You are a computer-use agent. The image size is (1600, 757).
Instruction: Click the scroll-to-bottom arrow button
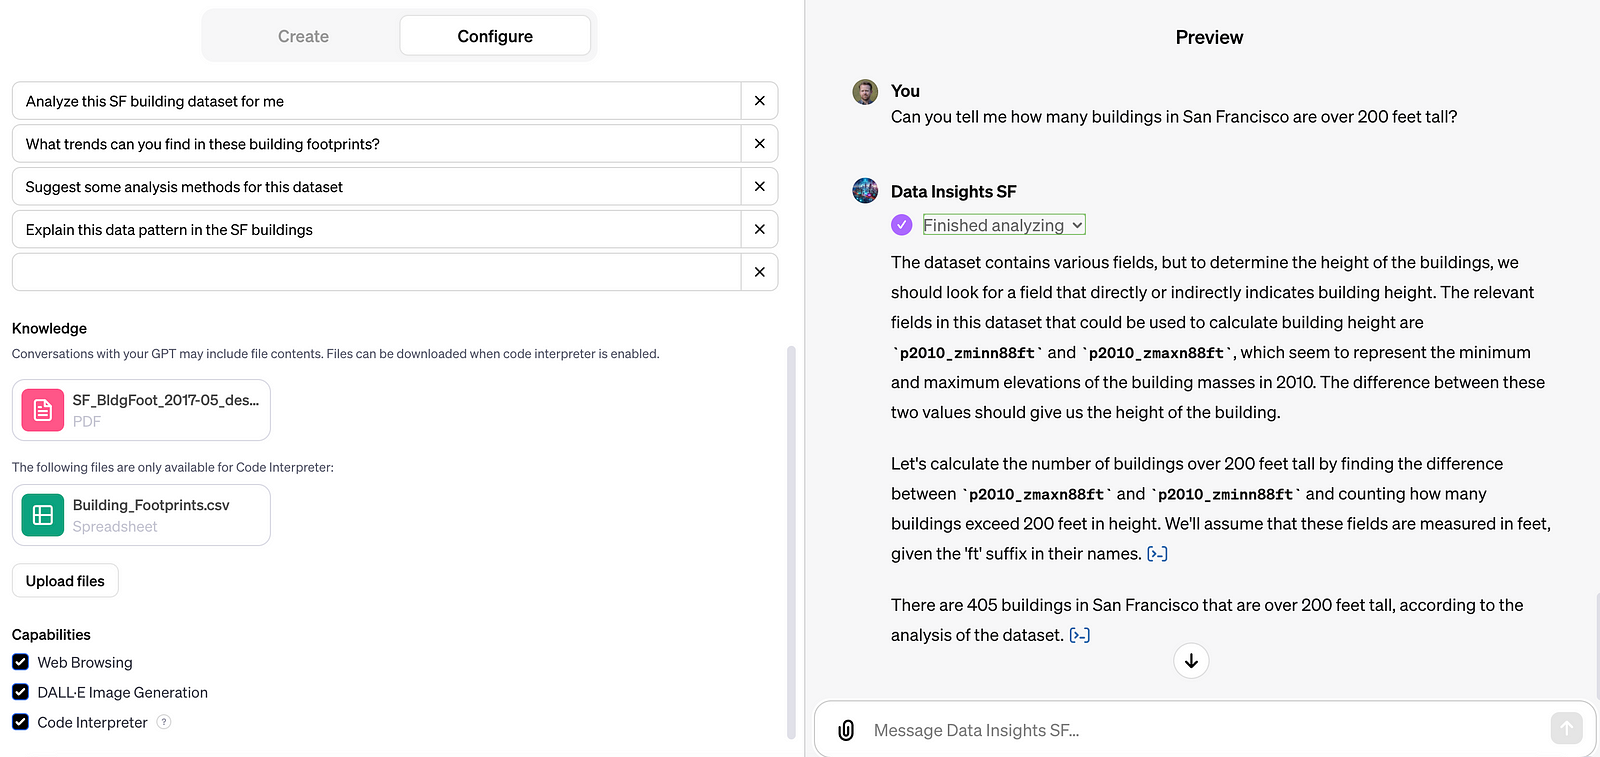tap(1191, 661)
